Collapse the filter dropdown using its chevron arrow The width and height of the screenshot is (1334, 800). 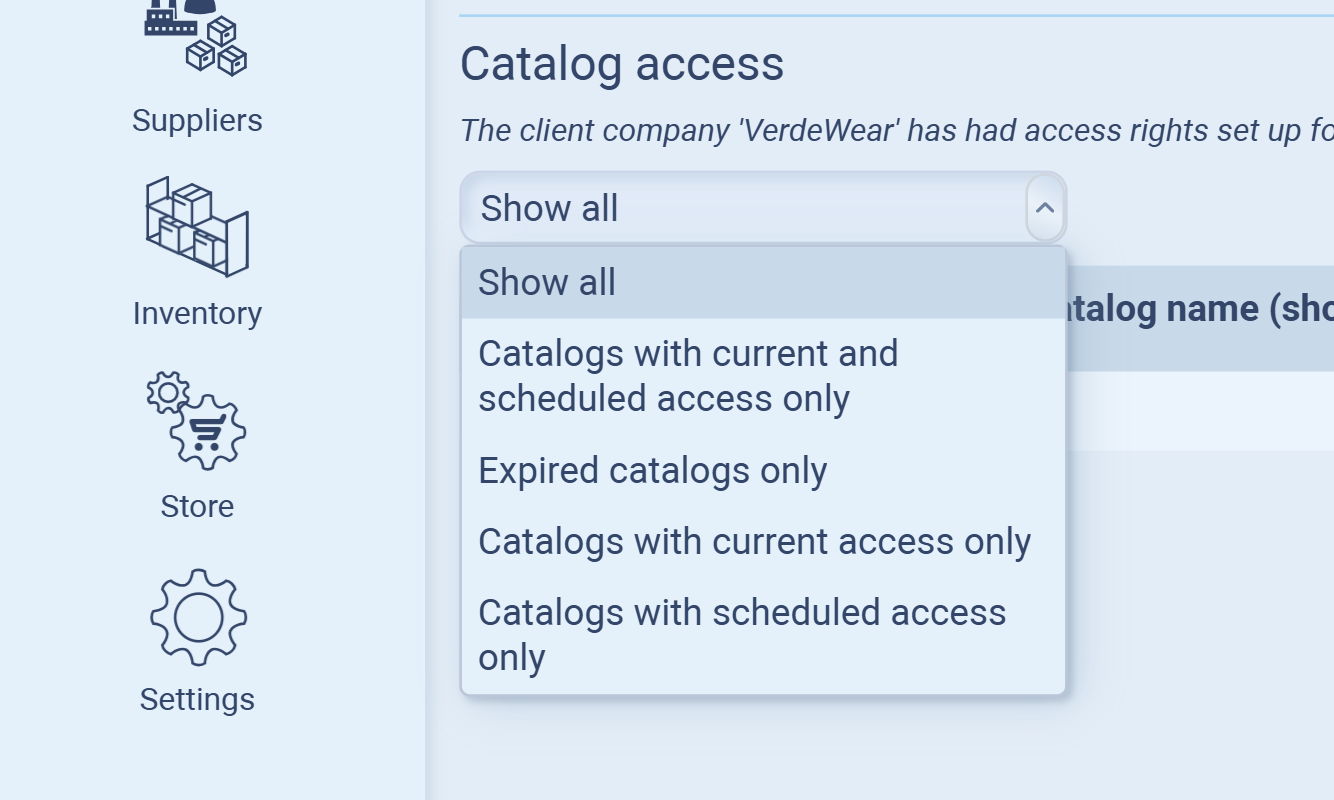click(x=1045, y=208)
